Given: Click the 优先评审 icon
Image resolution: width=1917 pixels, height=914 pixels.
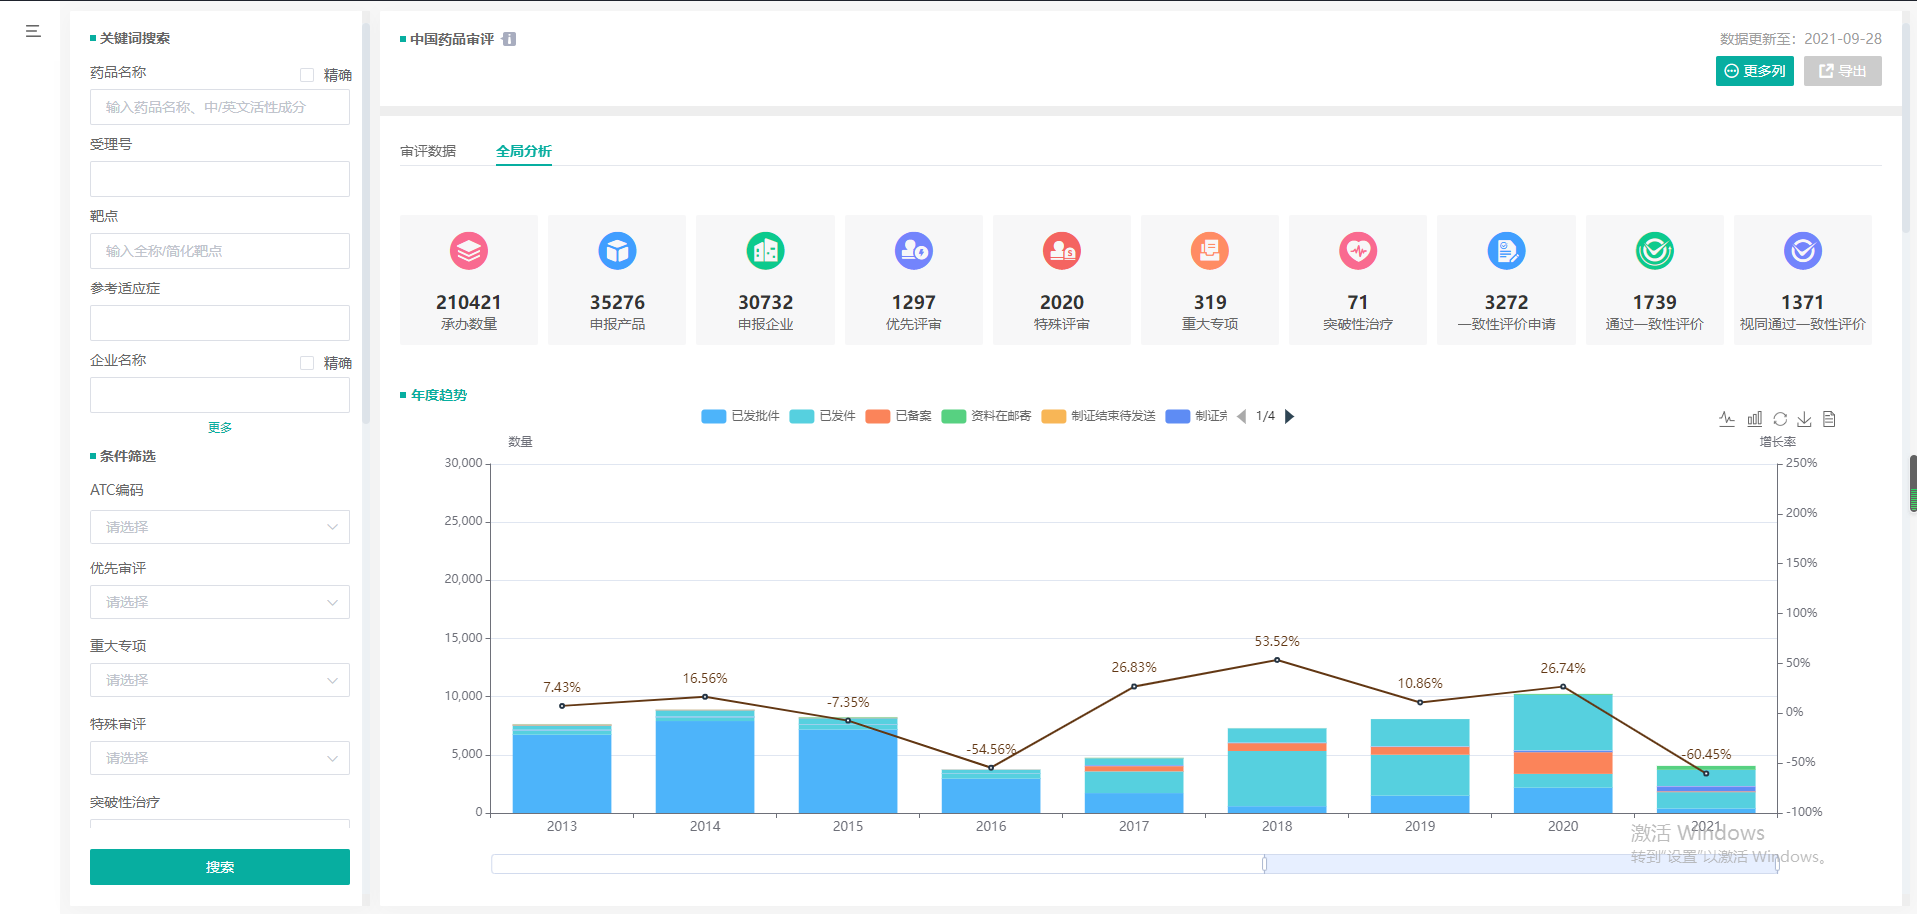Looking at the screenshot, I should [914, 251].
